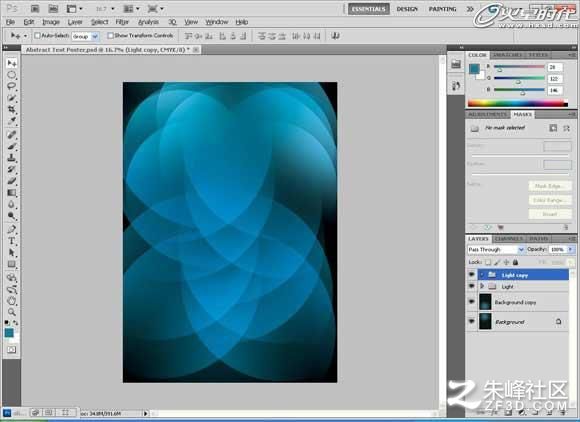Hide the Background copy layer
This screenshot has height=422, width=580.
[x=472, y=302]
